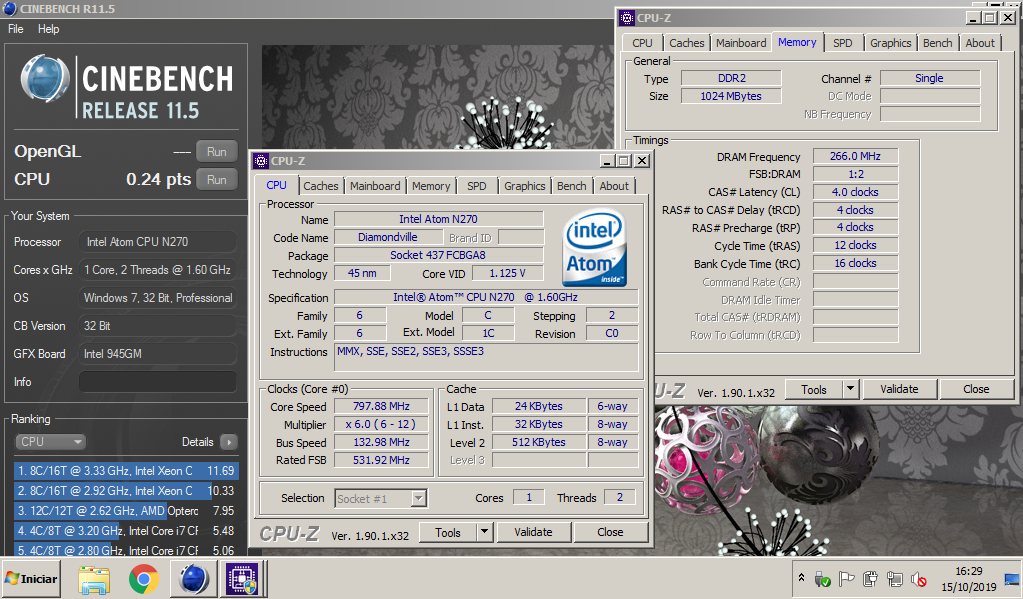The width and height of the screenshot is (1023, 599).
Task: Run the CPU benchmark
Action: point(217,179)
